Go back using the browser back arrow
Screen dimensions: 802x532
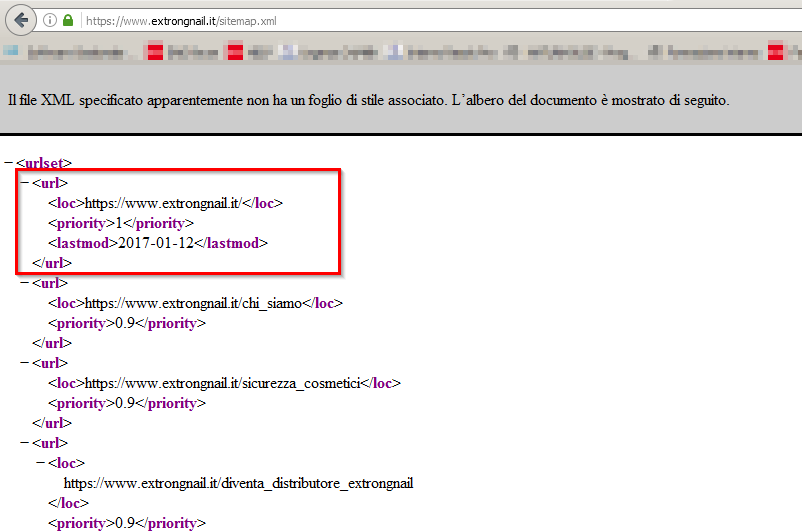(x=20, y=20)
